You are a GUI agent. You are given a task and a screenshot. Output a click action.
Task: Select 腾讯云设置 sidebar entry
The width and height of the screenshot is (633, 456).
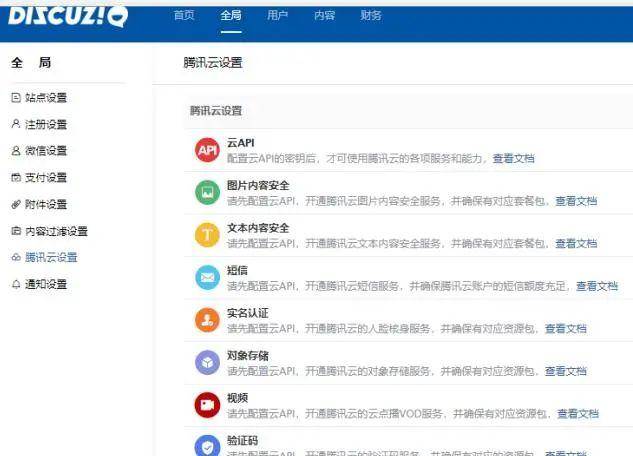click(51, 257)
